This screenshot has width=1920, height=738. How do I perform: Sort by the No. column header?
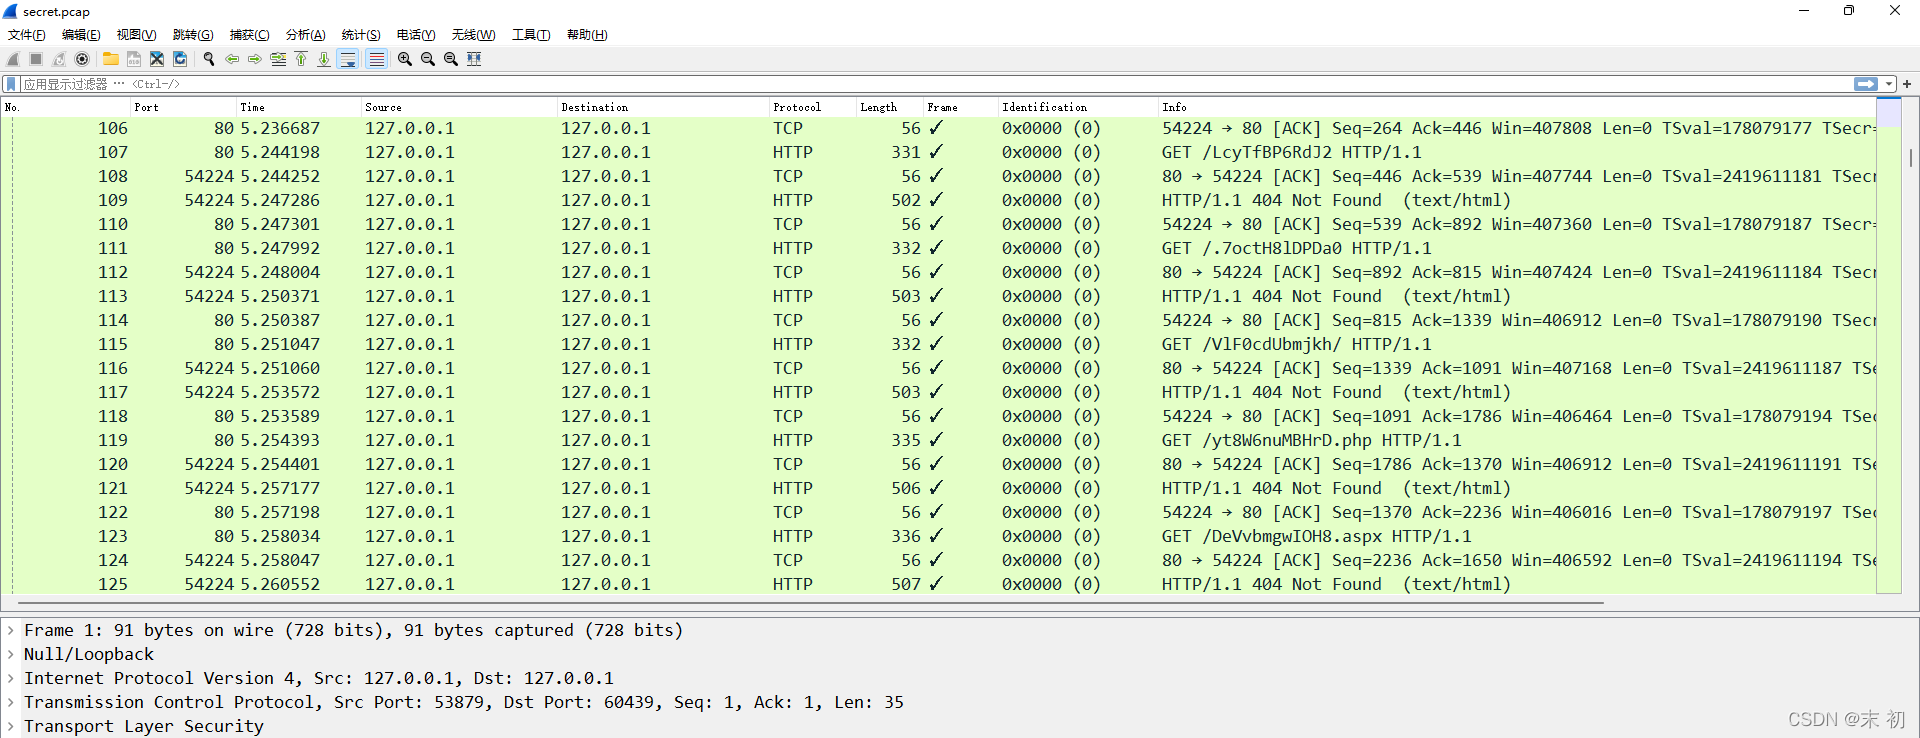coord(66,107)
